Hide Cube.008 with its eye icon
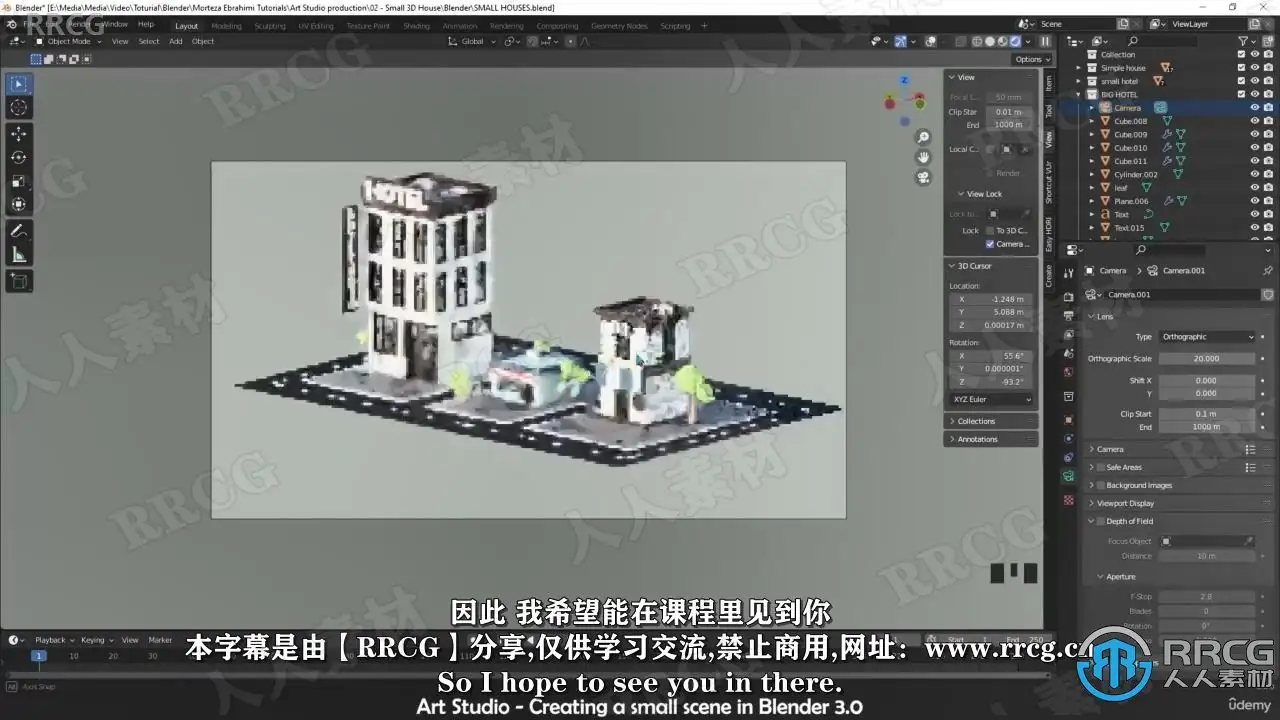The width and height of the screenshot is (1280, 720). pyautogui.click(x=1255, y=121)
